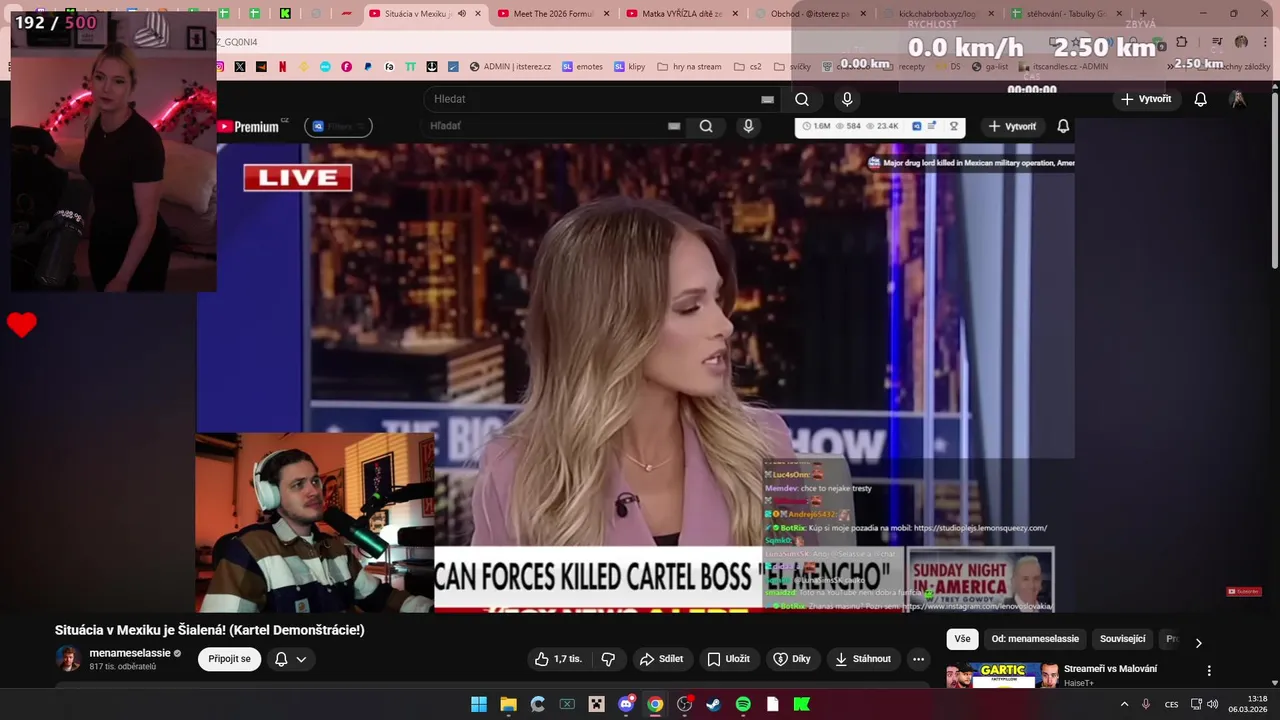This screenshot has width=1280, height=720.
Task: Select the Související filter chip
Action: click(1123, 639)
